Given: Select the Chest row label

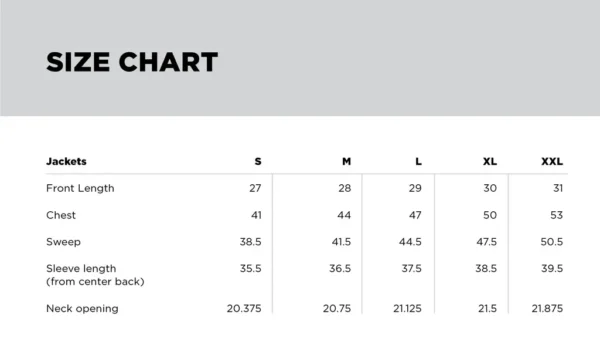Looking at the screenshot, I should click(x=61, y=215).
